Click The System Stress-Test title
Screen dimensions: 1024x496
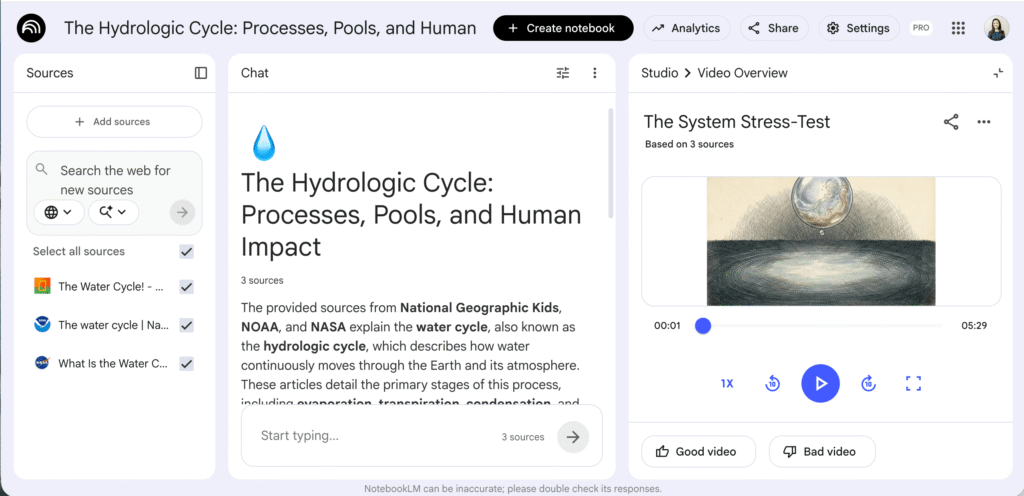click(737, 122)
